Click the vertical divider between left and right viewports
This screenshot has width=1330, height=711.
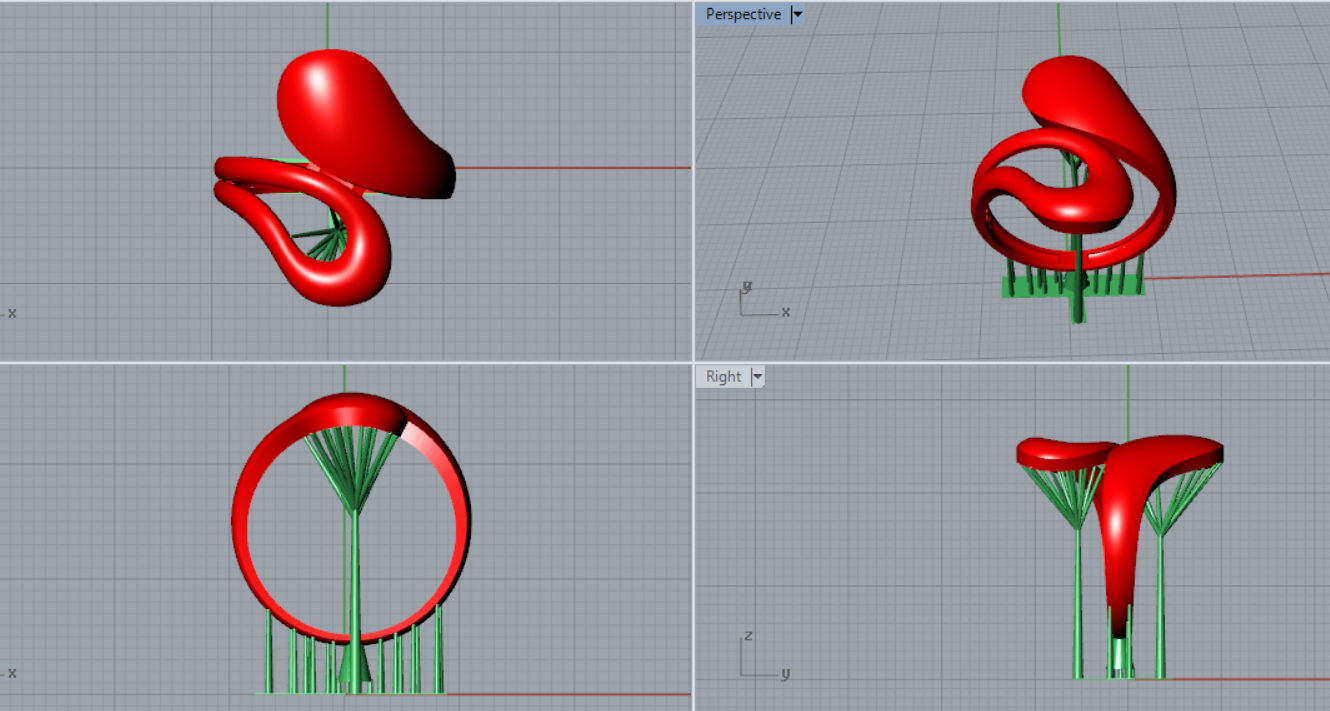click(693, 200)
